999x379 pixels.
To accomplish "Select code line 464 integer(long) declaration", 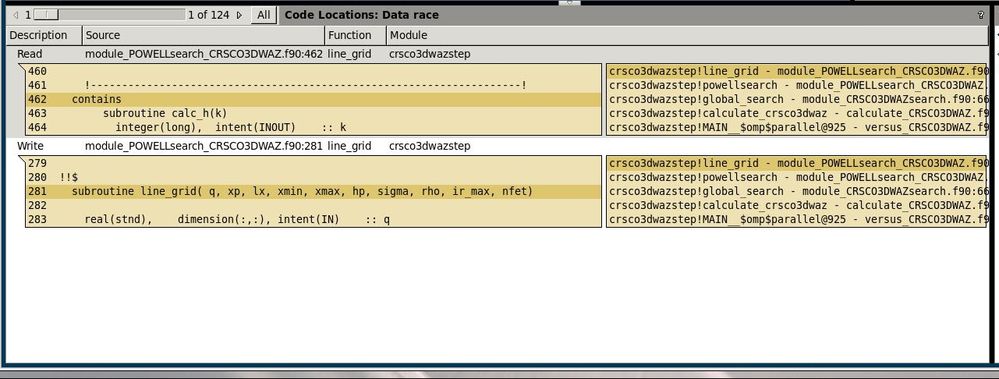I will pos(313,127).
